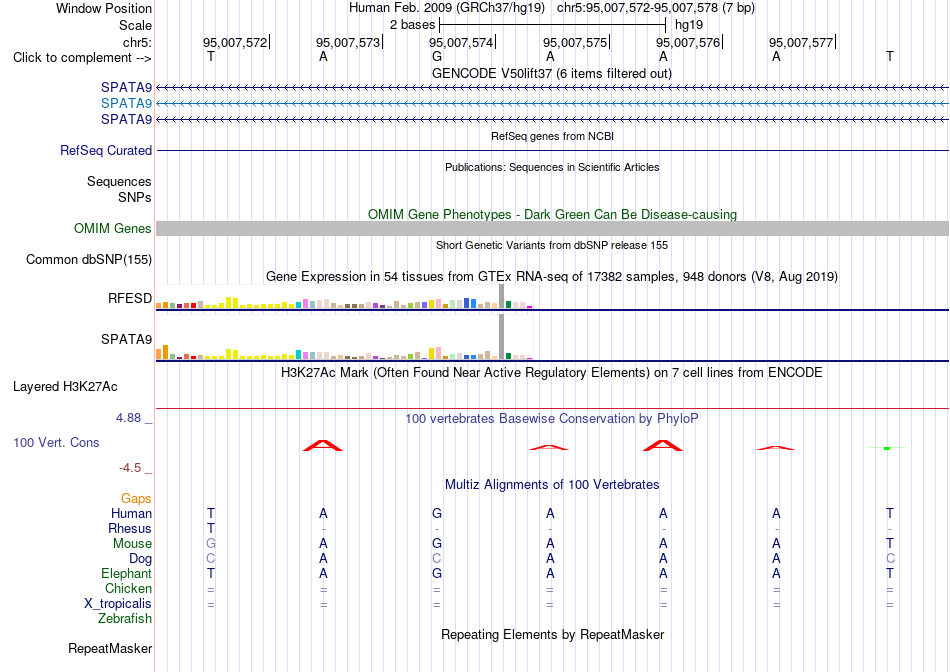Image resolution: width=950 pixels, height=672 pixels.
Task: Click the Dog alignment row label
Action: pyautogui.click(x=140, y=559)
